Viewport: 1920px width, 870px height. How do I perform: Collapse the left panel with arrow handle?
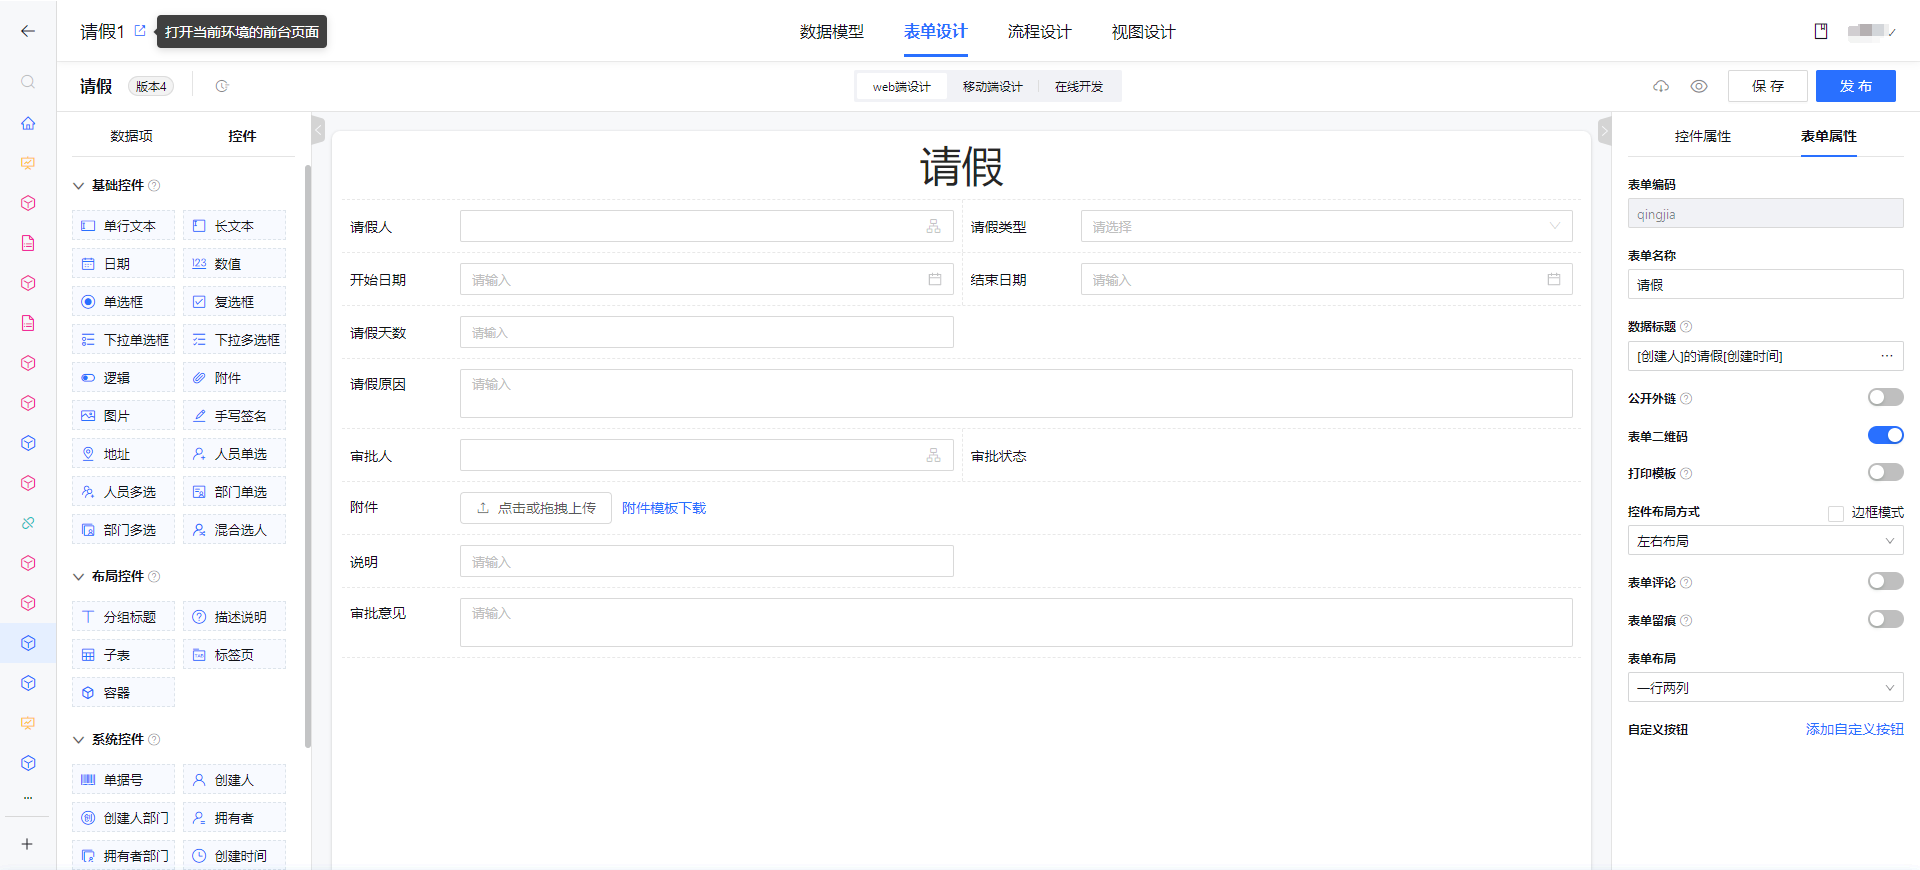pos(318,130)
